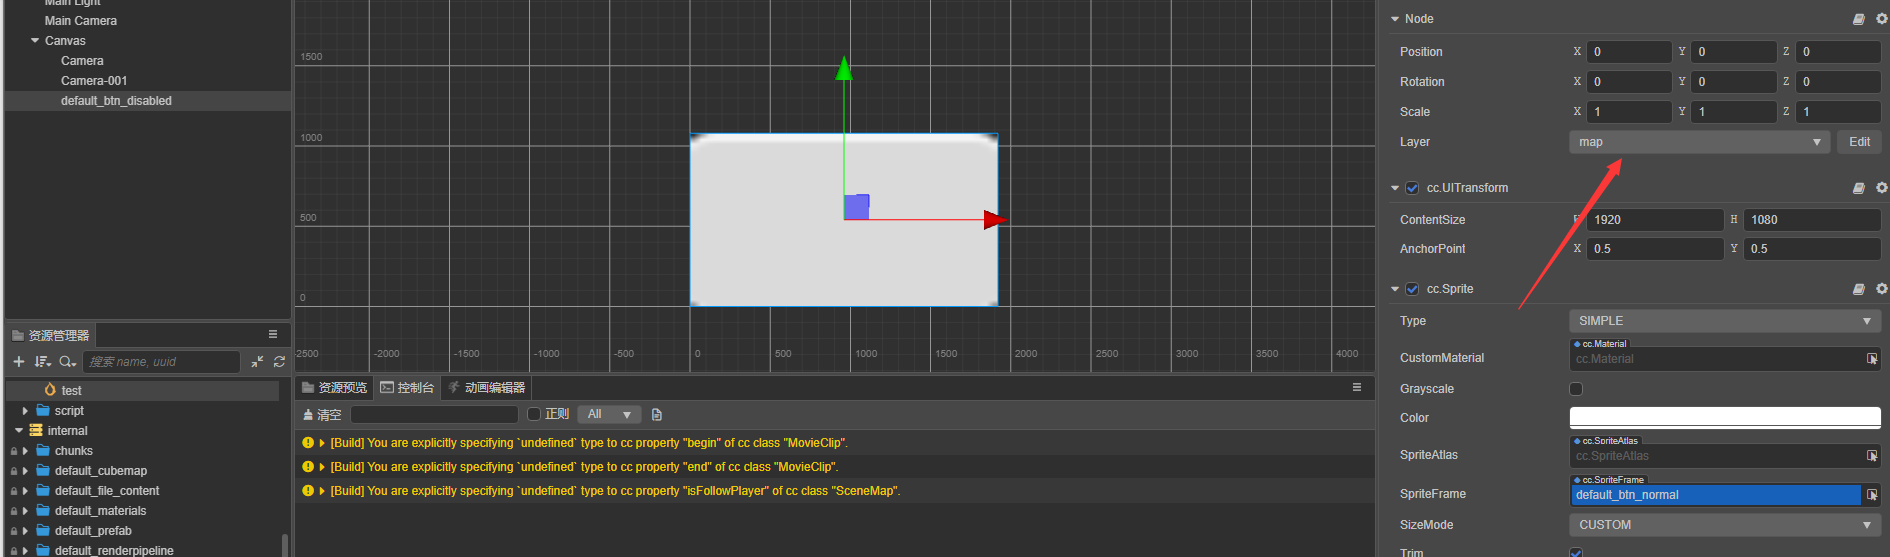
Task: Click the red X-axis arrow gizmo
Action: click(x=995, y=220)
